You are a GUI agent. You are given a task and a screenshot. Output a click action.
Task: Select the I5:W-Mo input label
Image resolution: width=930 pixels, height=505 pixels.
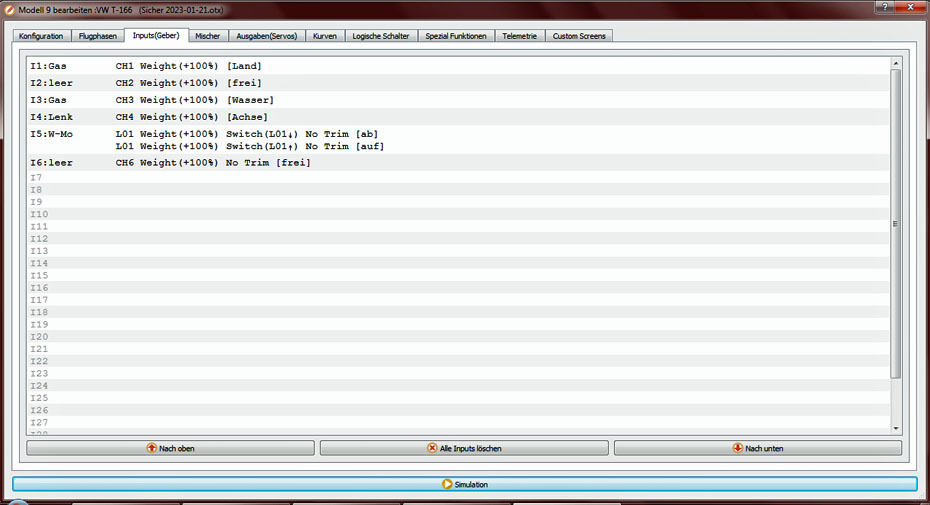[x=52, y=134]
